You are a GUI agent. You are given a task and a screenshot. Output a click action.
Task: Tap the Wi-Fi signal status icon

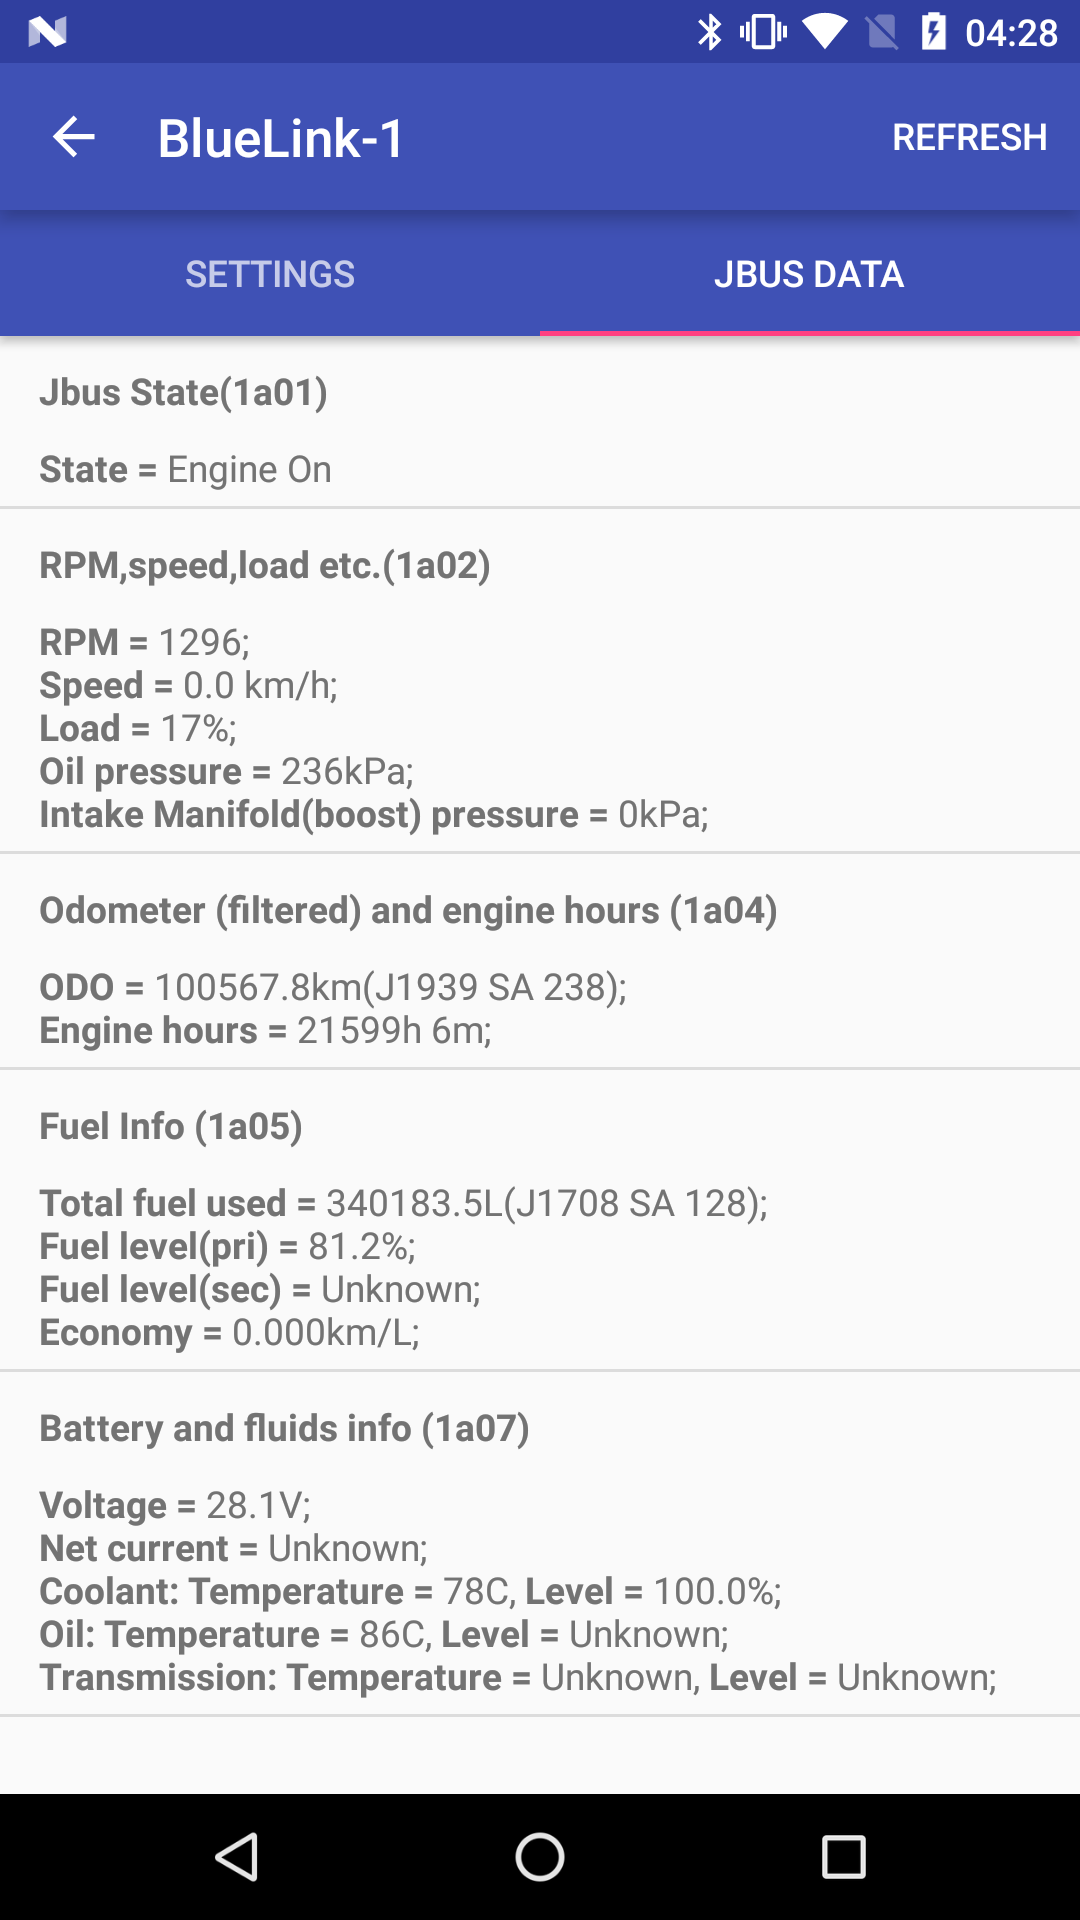[x=824, y=32]
